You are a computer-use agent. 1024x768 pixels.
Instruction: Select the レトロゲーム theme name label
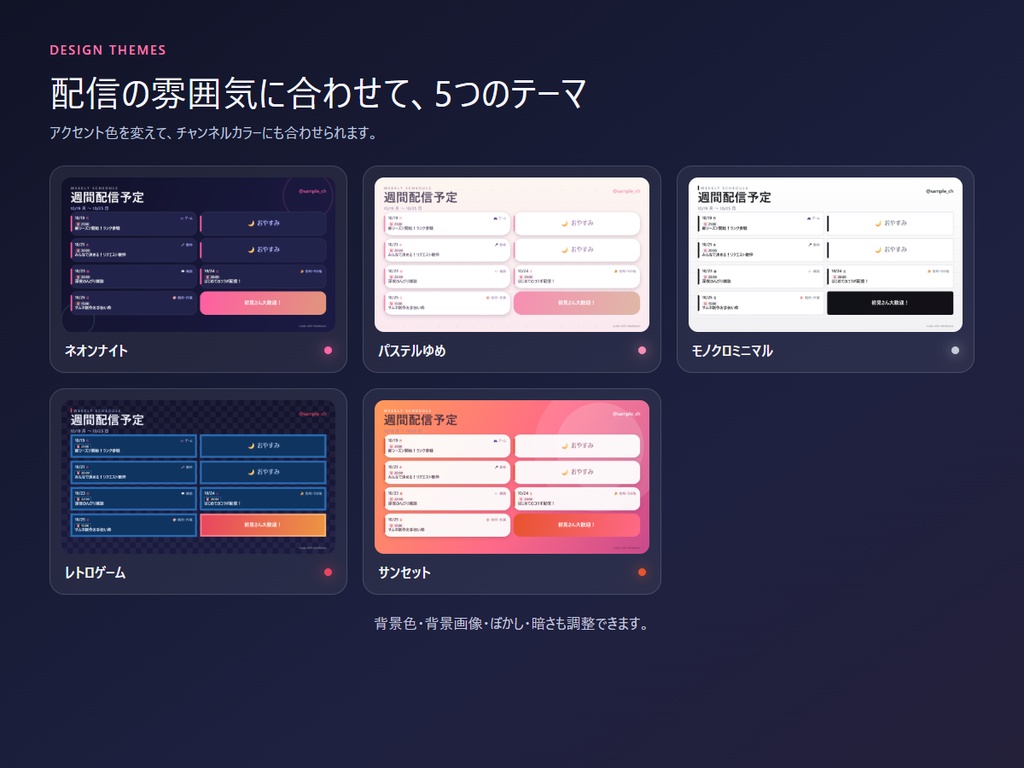(95, 573)
